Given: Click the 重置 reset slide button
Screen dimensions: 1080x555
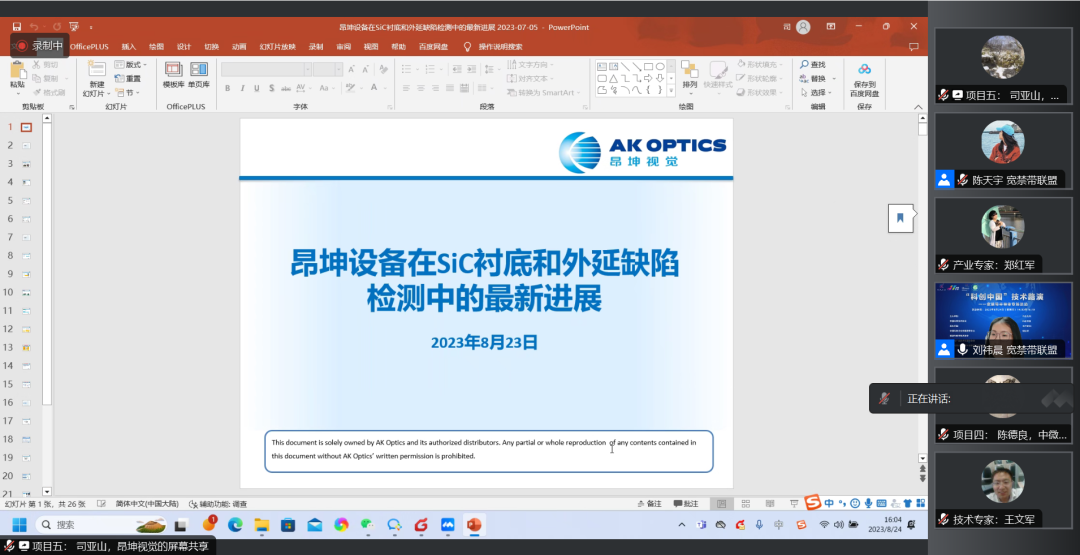Looking at the screenshot, I should (x=129, y=78).
